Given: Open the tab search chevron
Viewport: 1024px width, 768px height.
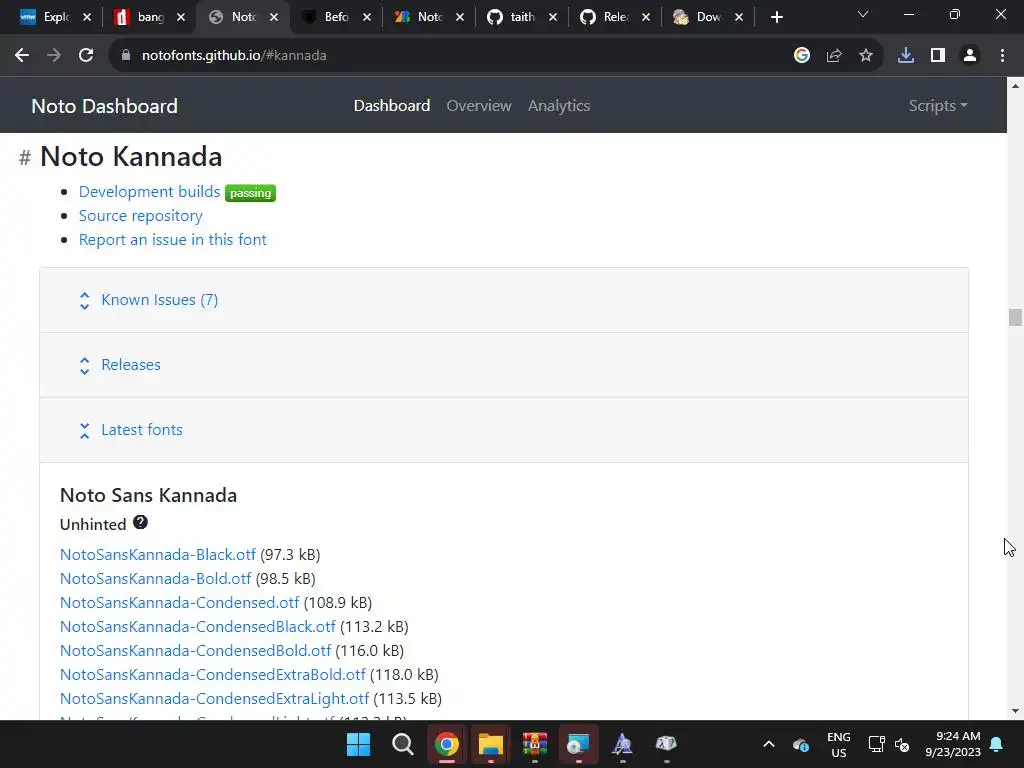Looking at the screenshot, I should click(863, 14).
